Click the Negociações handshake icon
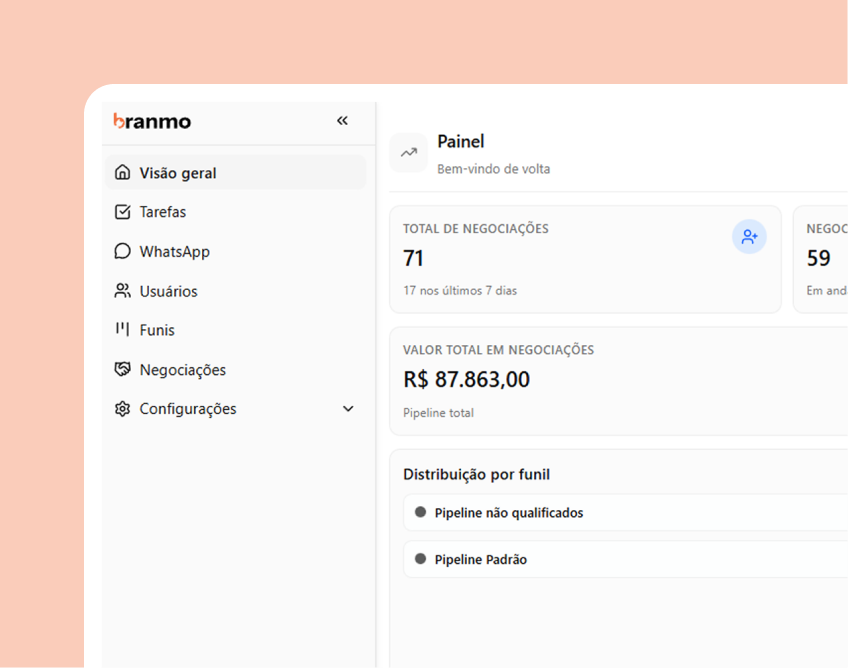This screenshot has height=668, width=848. click(x=123, y=370)
